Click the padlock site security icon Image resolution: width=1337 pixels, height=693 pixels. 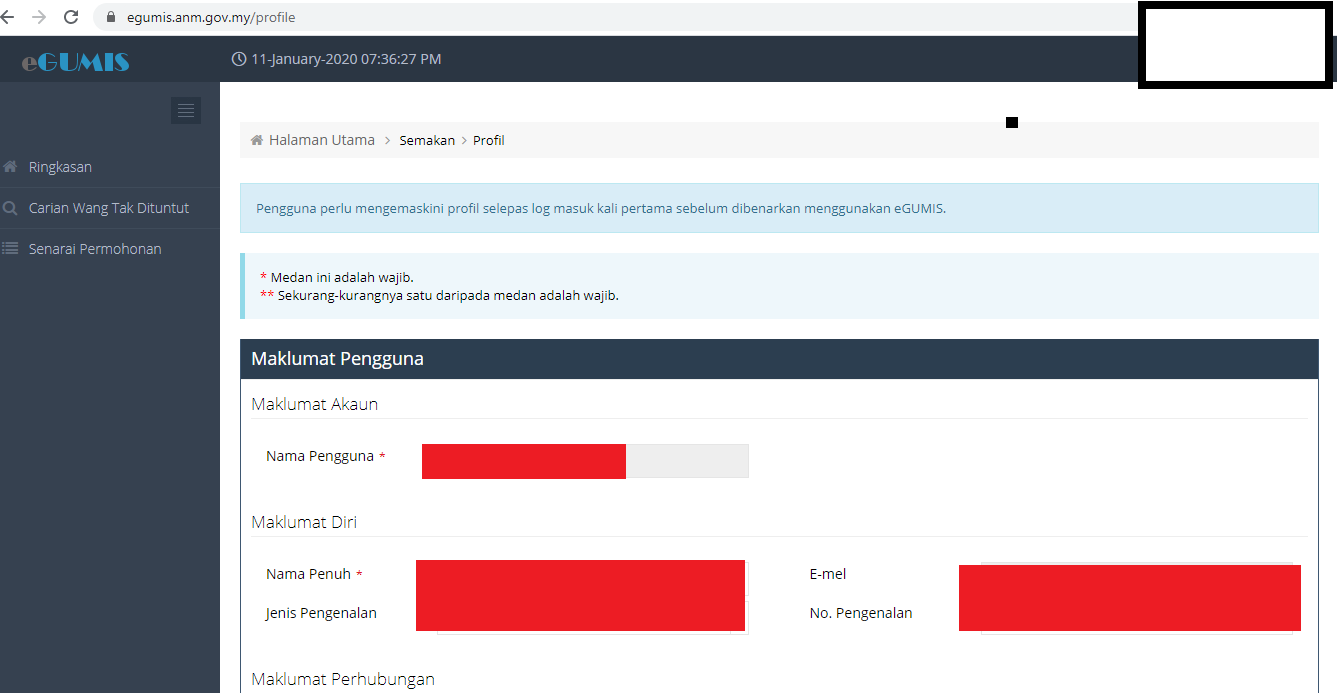click(x=111, y=17)
